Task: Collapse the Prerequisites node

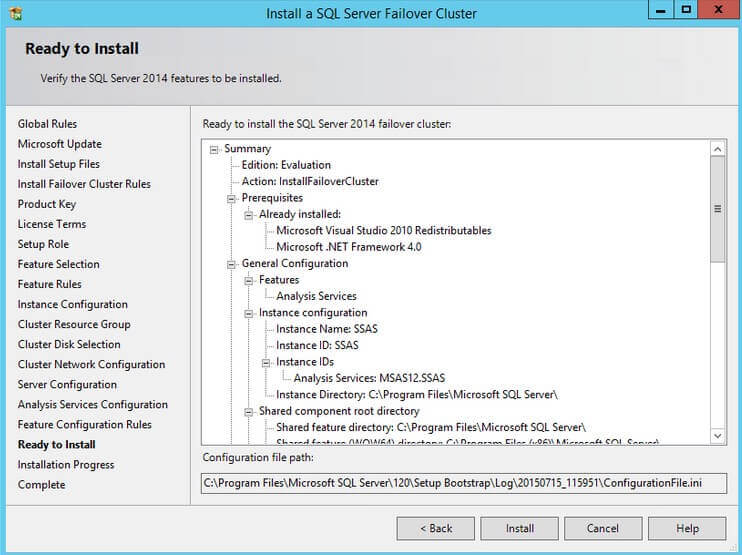Action: coord(231,199)
